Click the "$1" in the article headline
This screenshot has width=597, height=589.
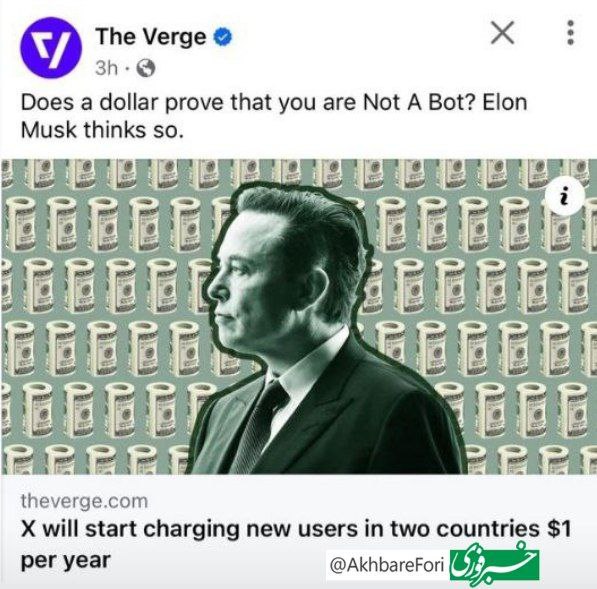coord(560,529)
